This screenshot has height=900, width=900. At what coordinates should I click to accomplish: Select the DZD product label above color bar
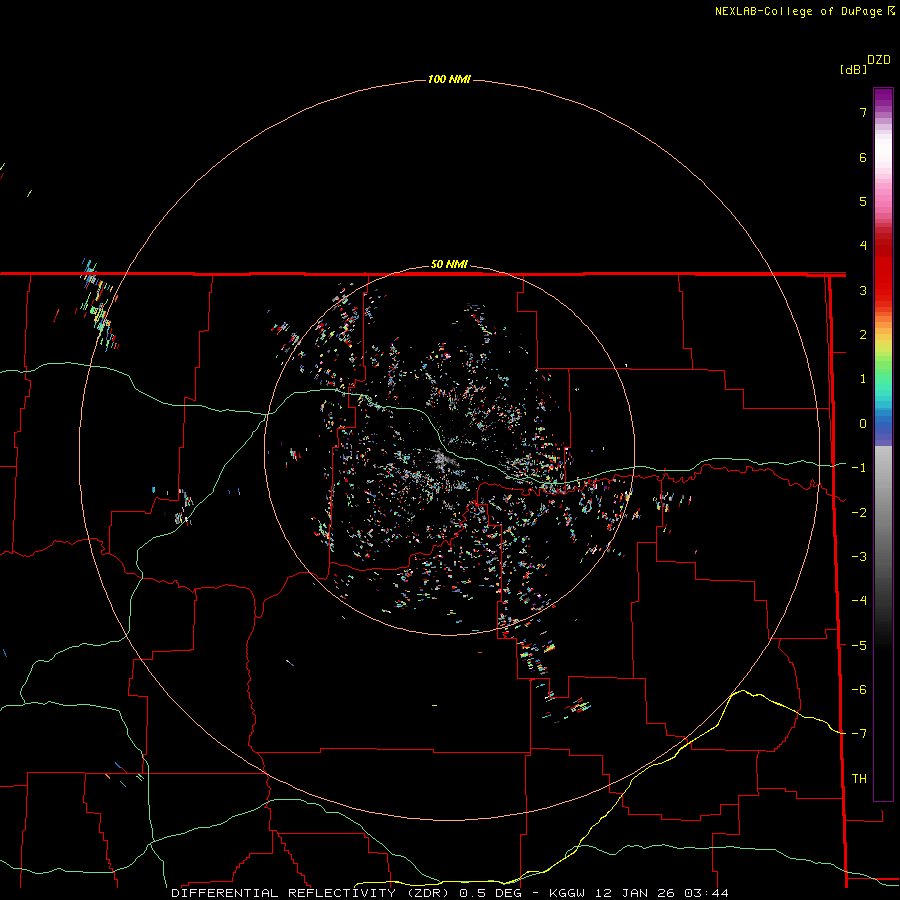tap(879, 60)
